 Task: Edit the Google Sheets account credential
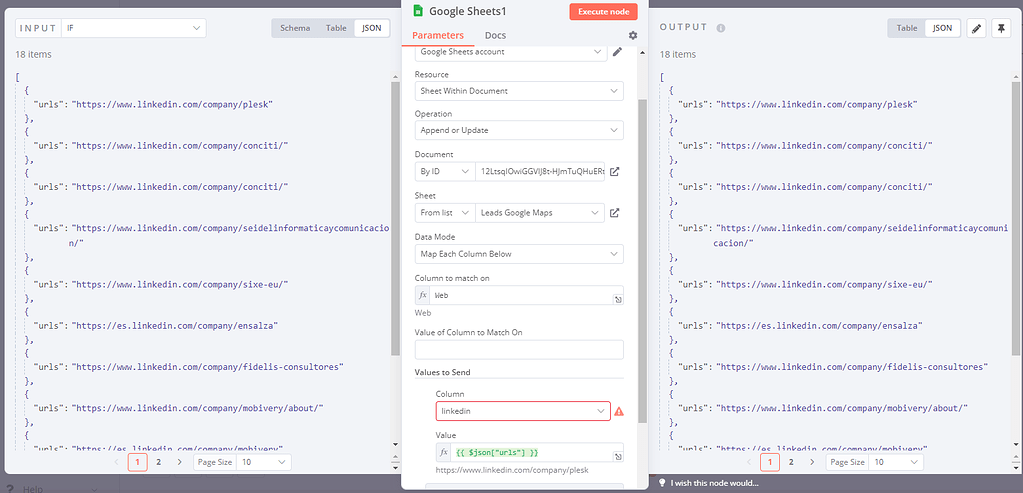pyautogui.click(x=617, y=52)
